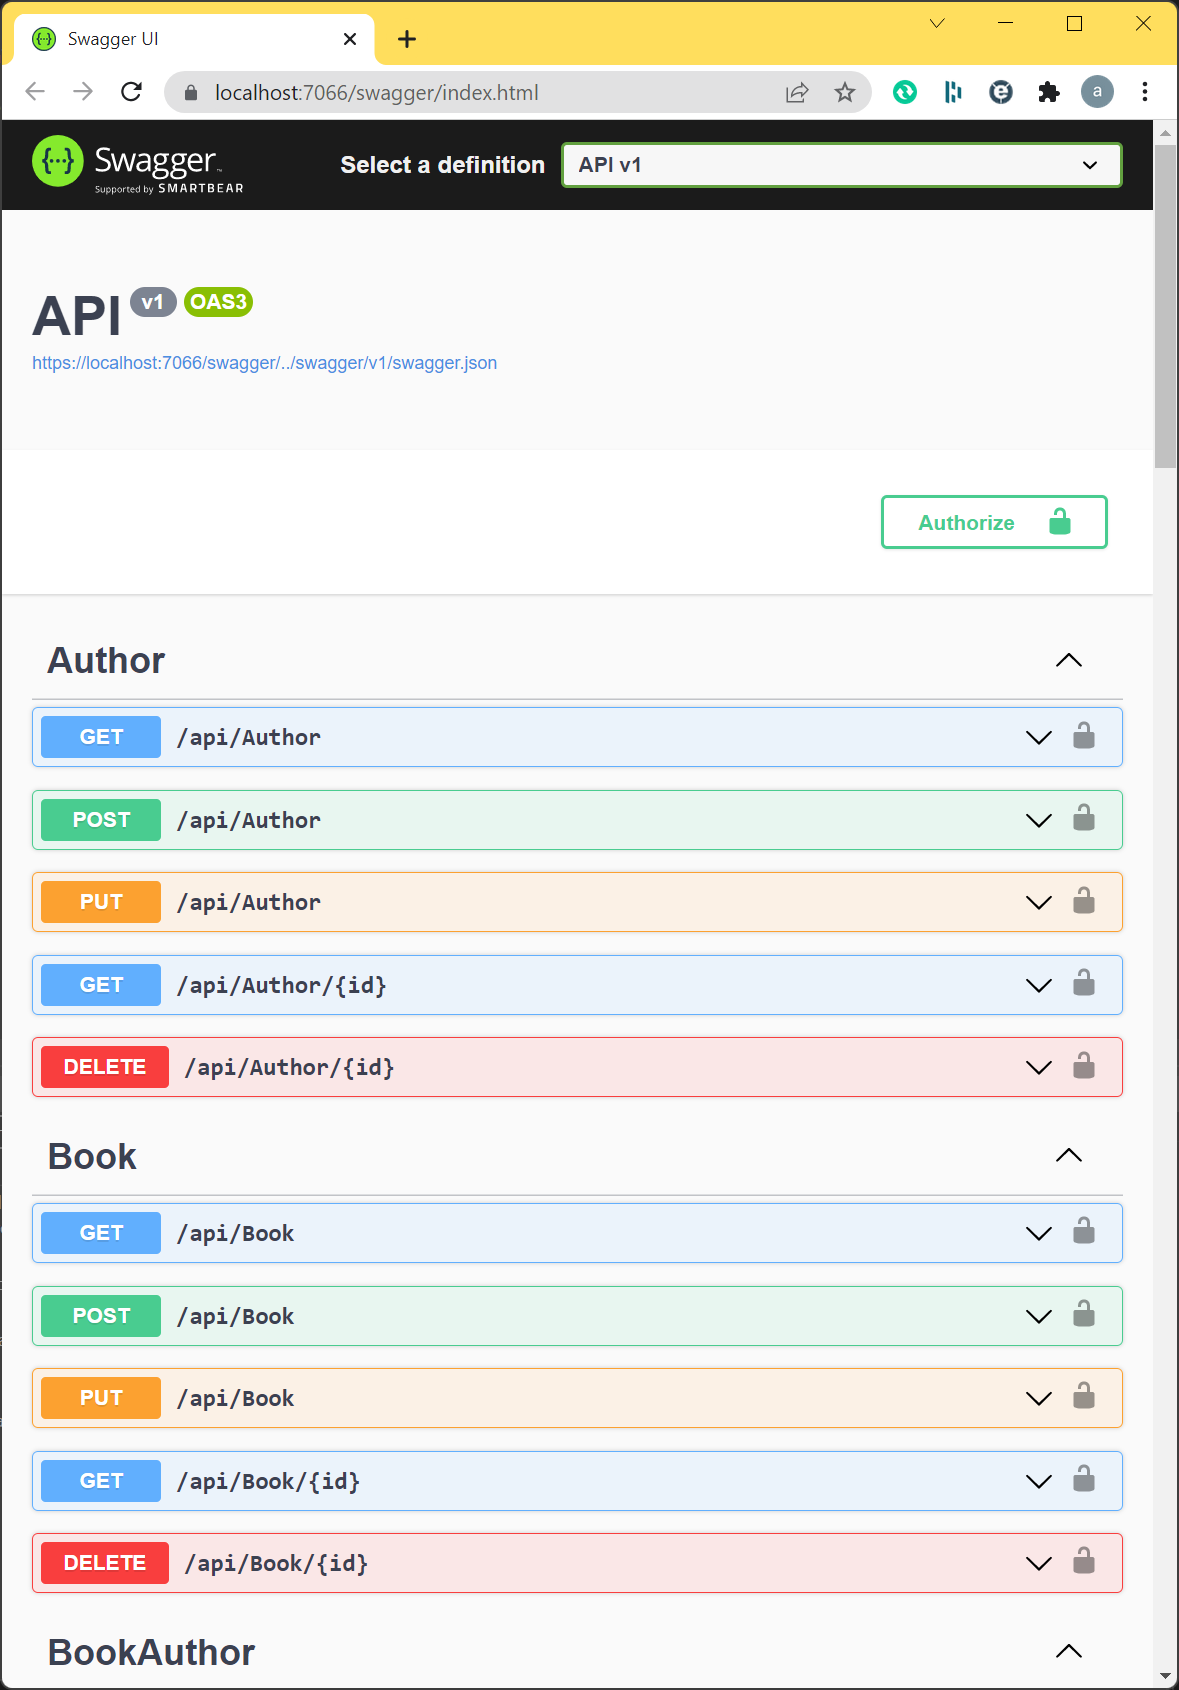Go back with browser back arrow
This screenshot has width=1179, height=1690.
[x=35, y=92]
